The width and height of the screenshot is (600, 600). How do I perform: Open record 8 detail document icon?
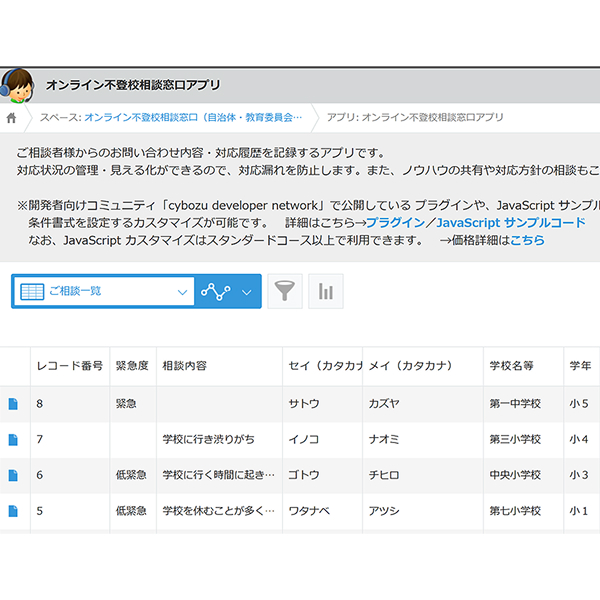pyautogui.click(x=13, y=404)
